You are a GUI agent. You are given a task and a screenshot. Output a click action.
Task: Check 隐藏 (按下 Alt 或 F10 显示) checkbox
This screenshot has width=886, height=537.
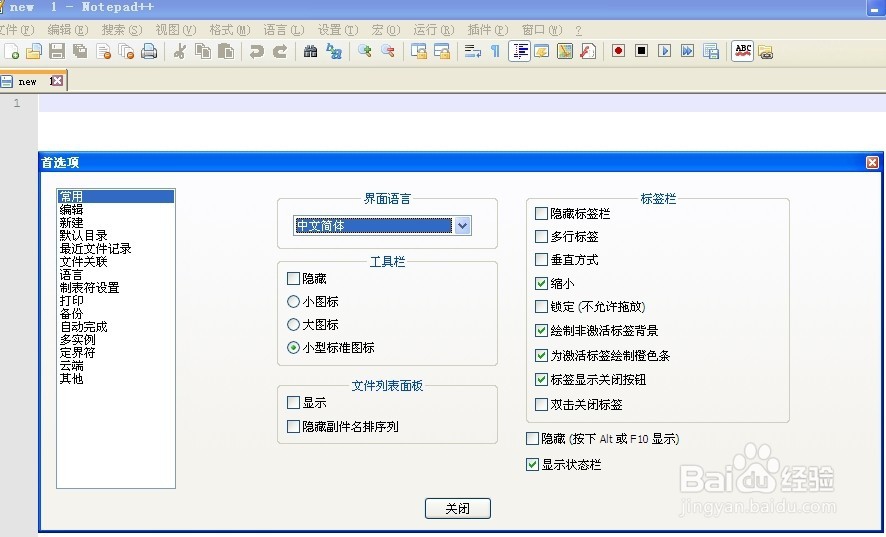coord(532,438)
